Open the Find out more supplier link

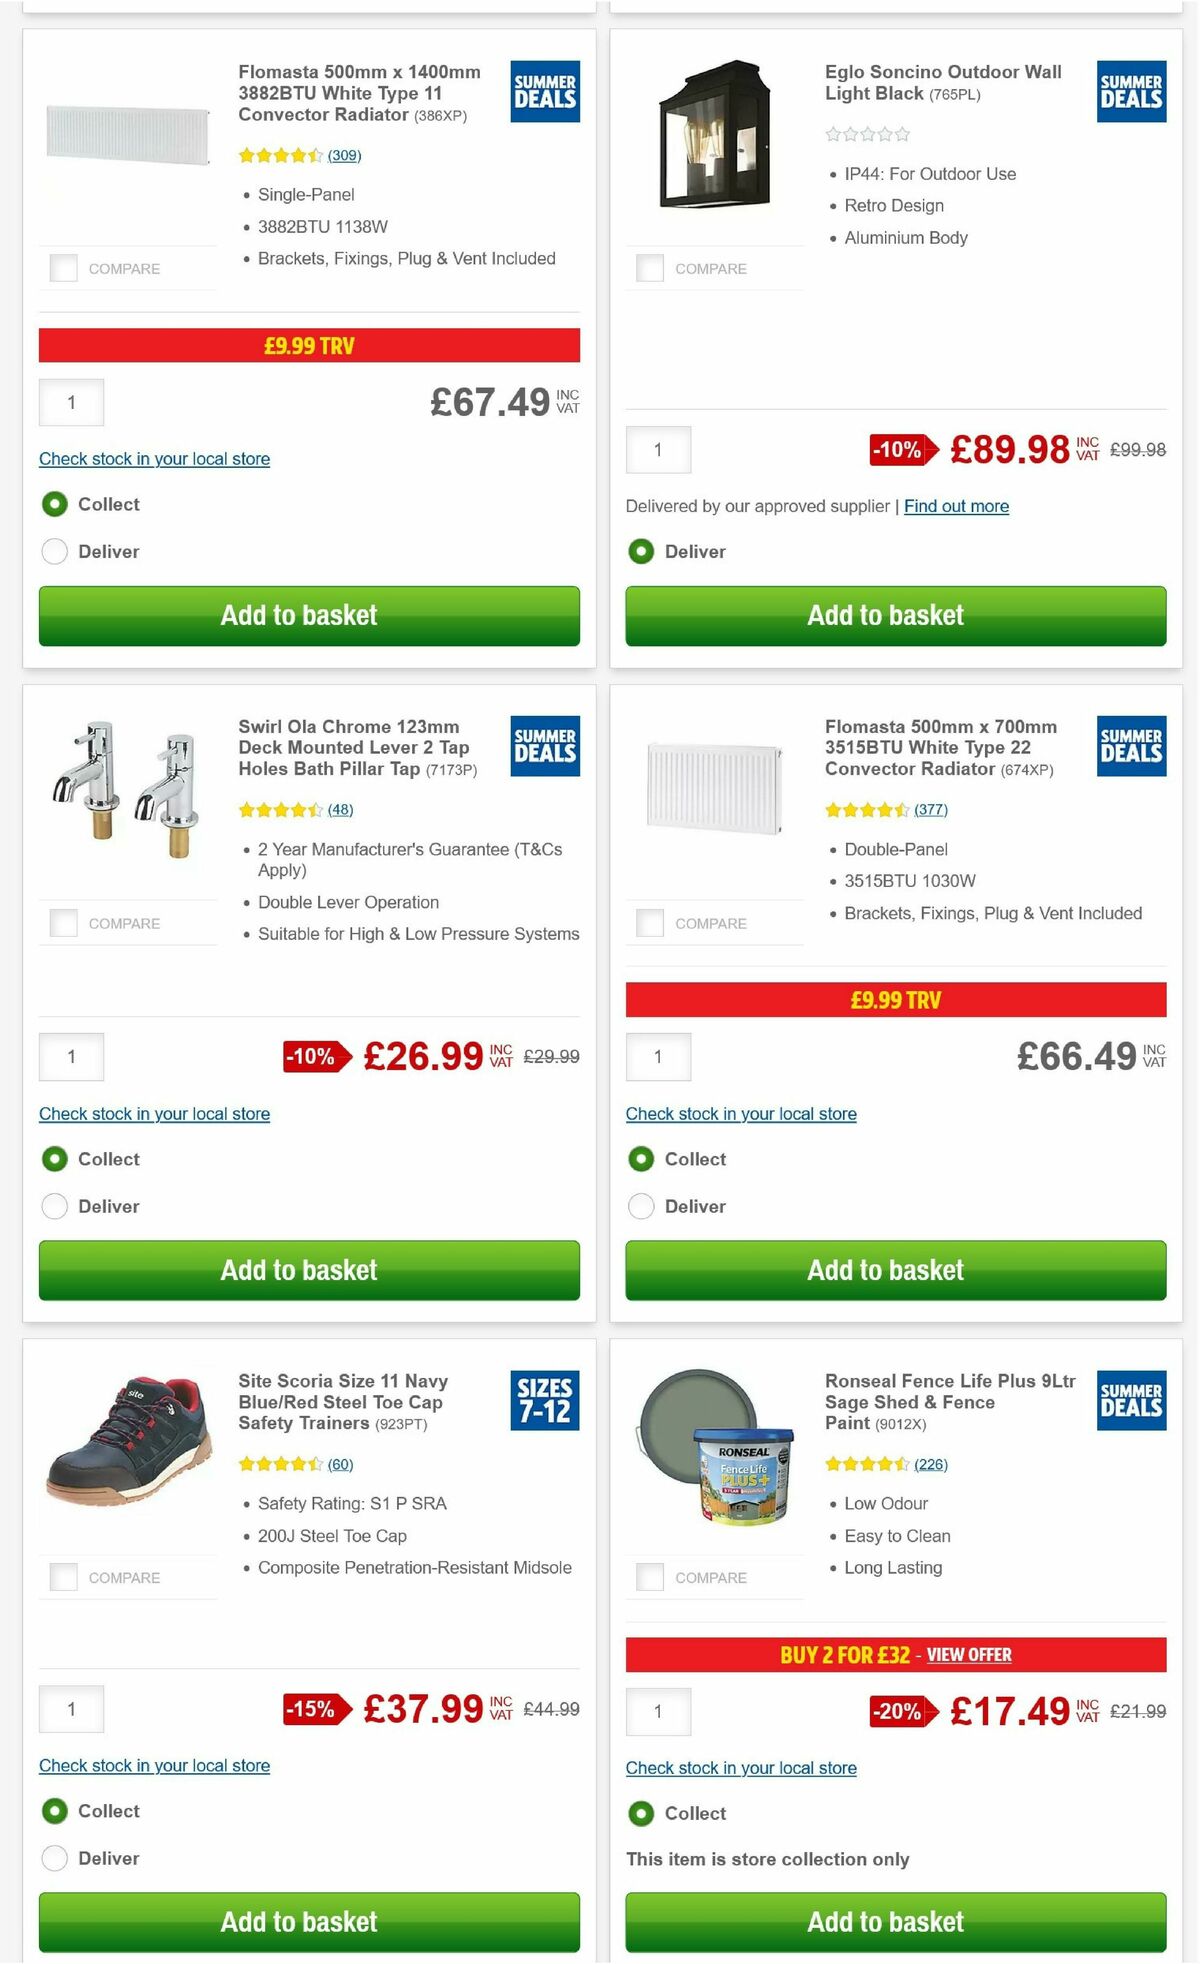[x=955, y=506]
